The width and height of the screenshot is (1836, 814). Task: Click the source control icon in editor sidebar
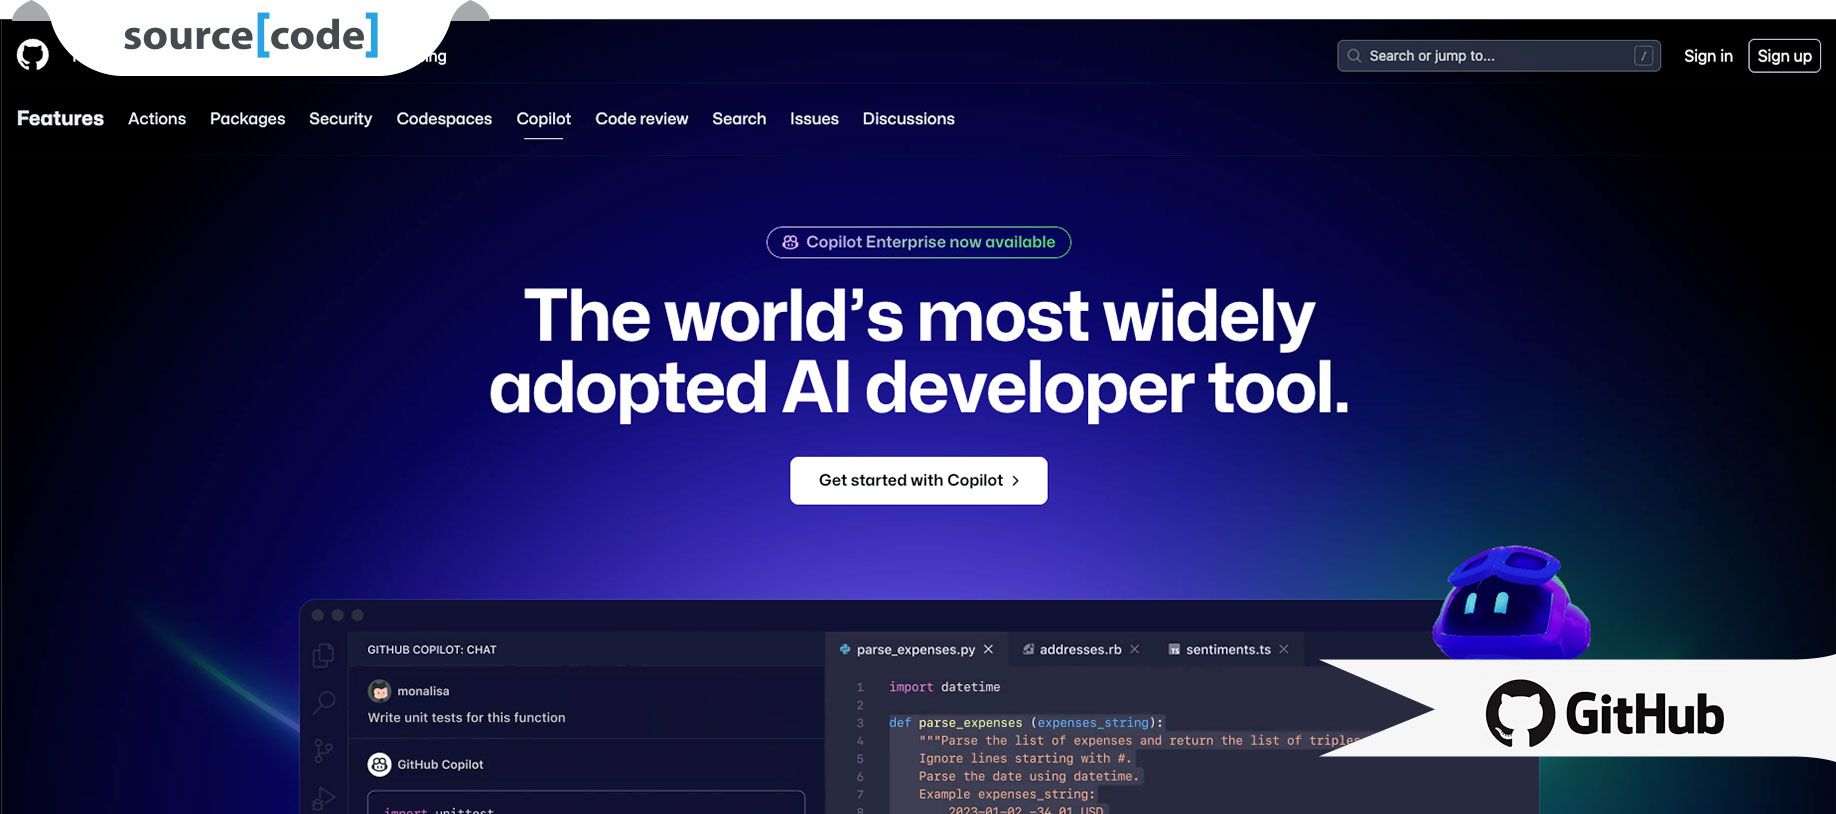(323, 750)
